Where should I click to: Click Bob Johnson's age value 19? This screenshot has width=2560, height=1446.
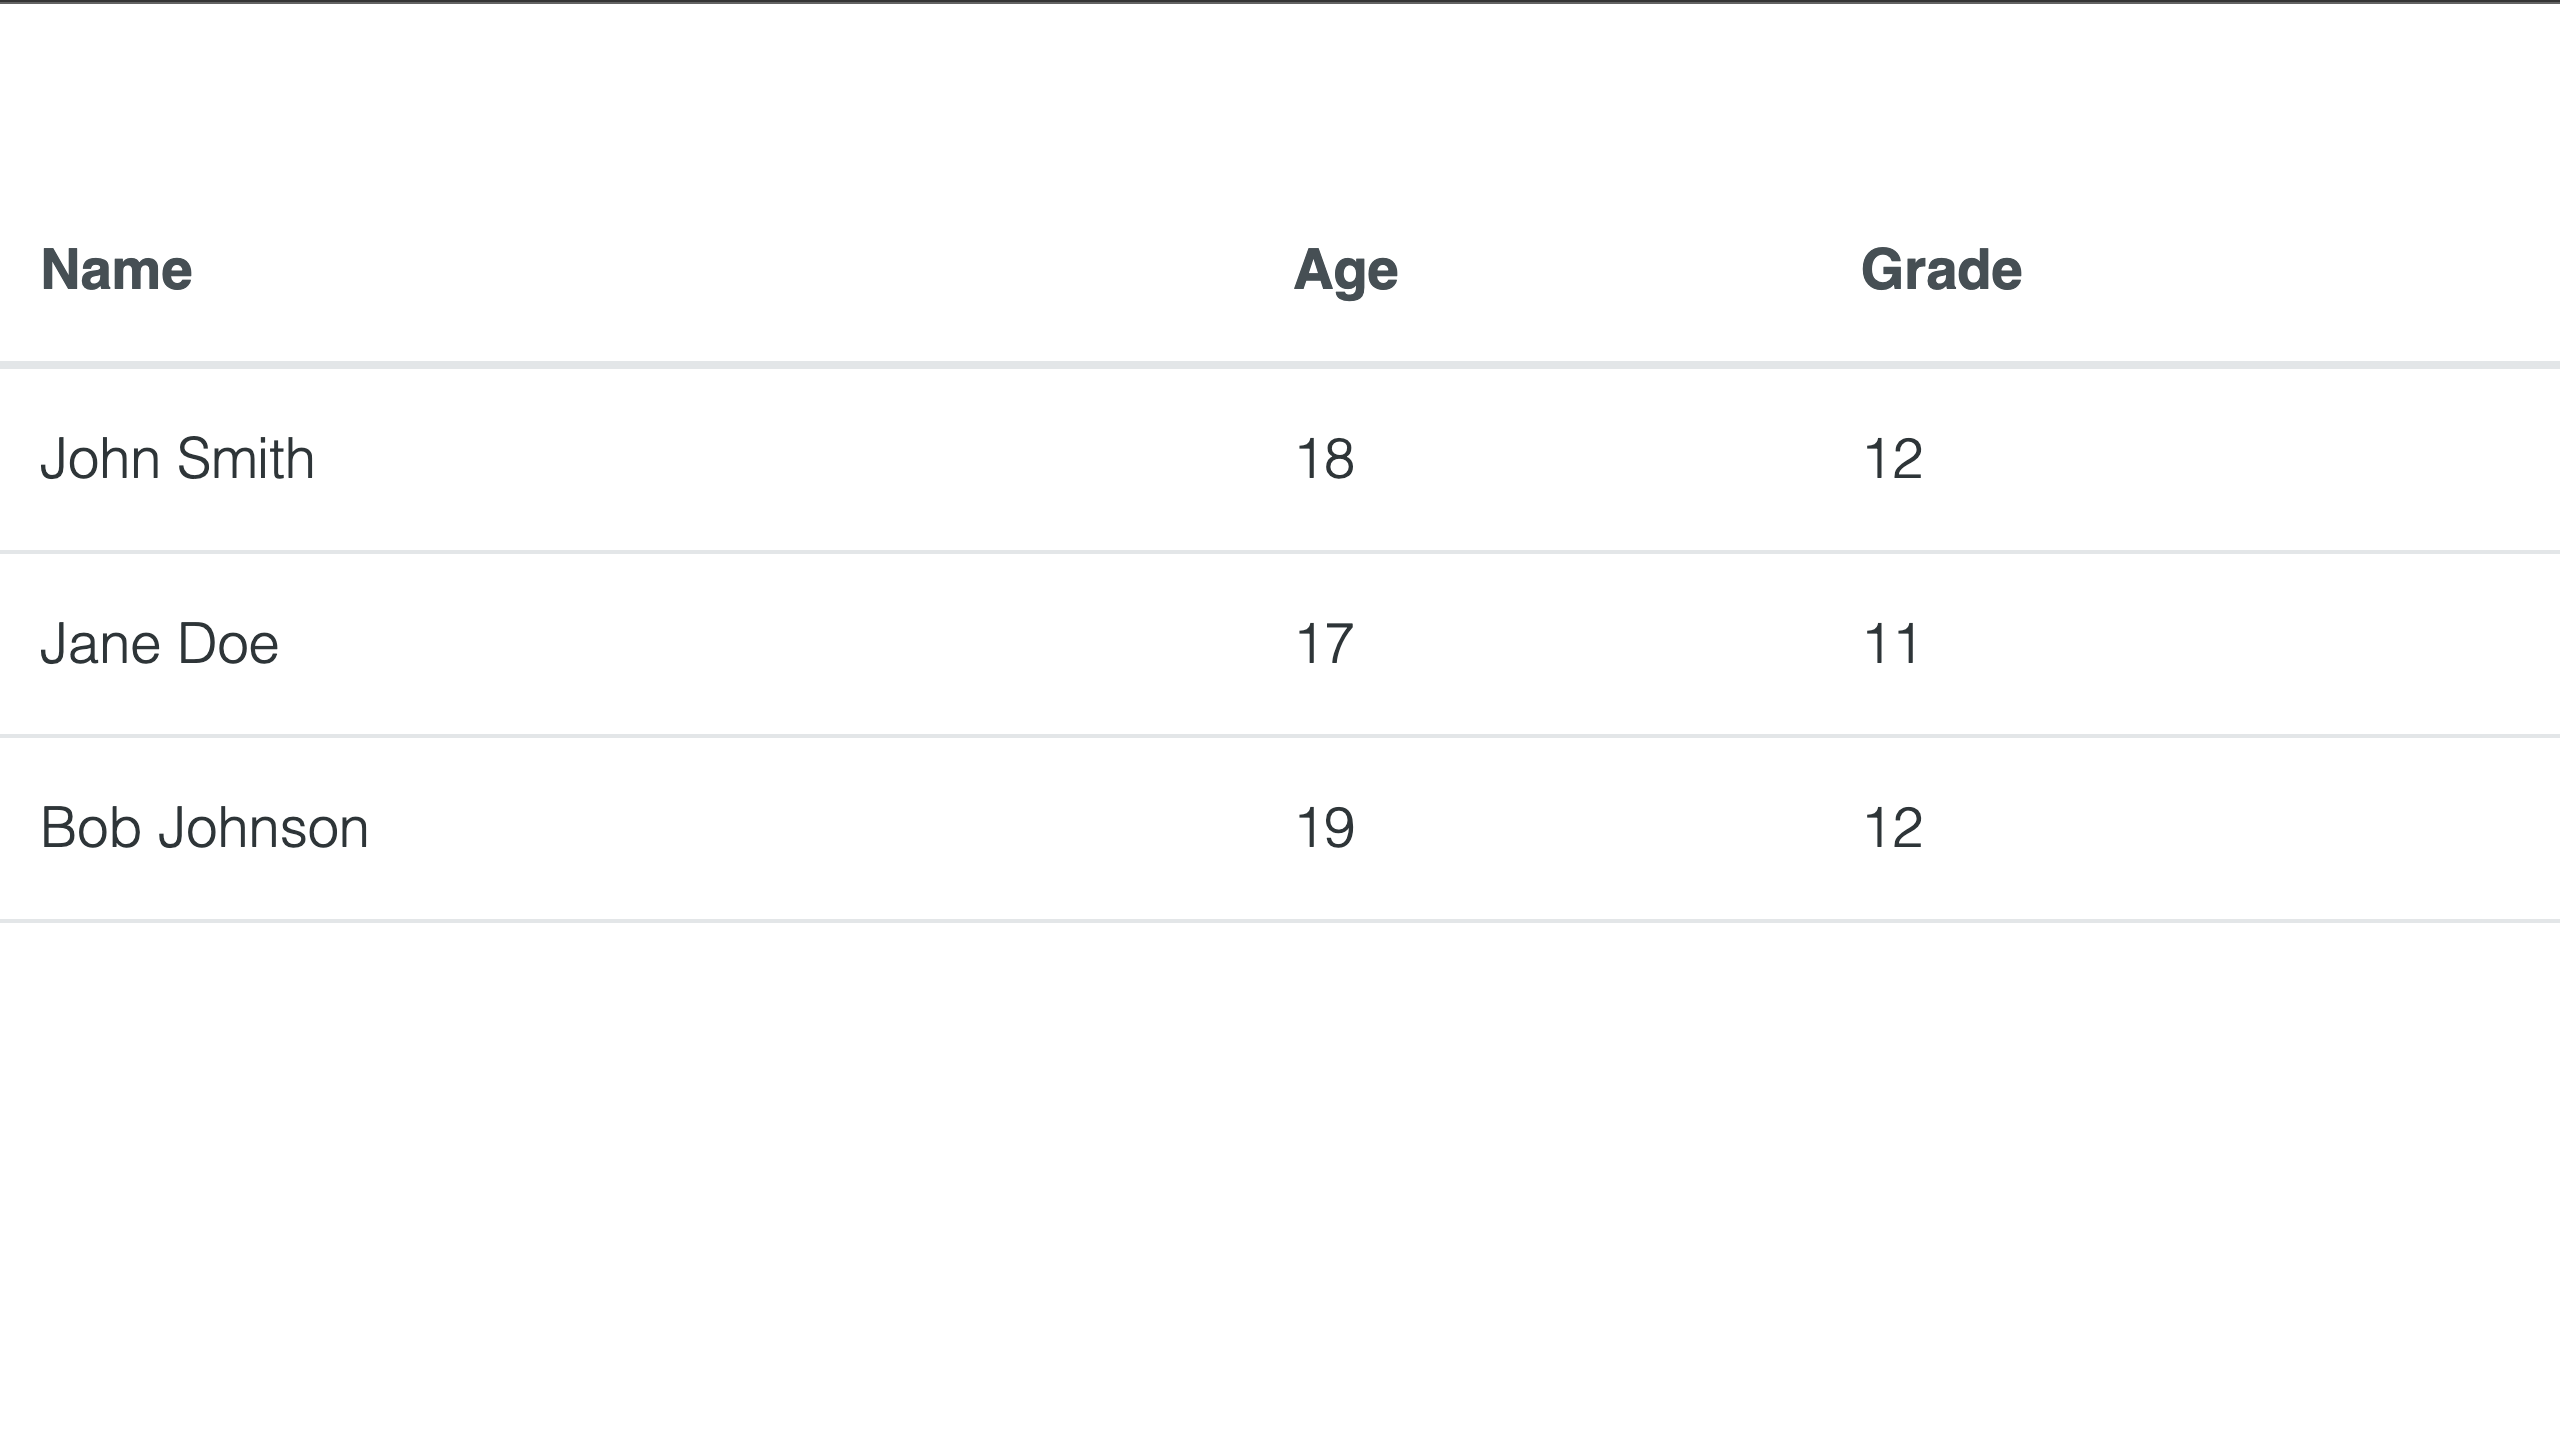coord(1325,828)
